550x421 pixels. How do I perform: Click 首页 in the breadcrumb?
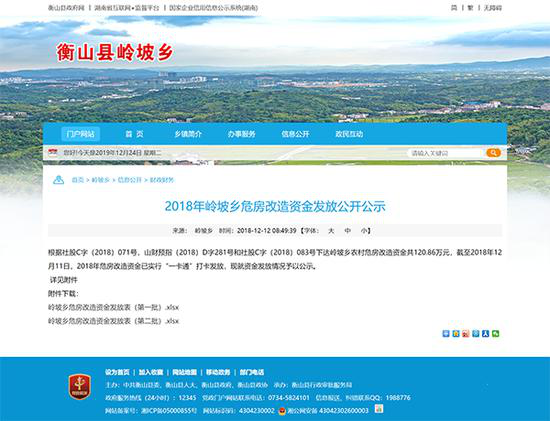click(78, 180)
